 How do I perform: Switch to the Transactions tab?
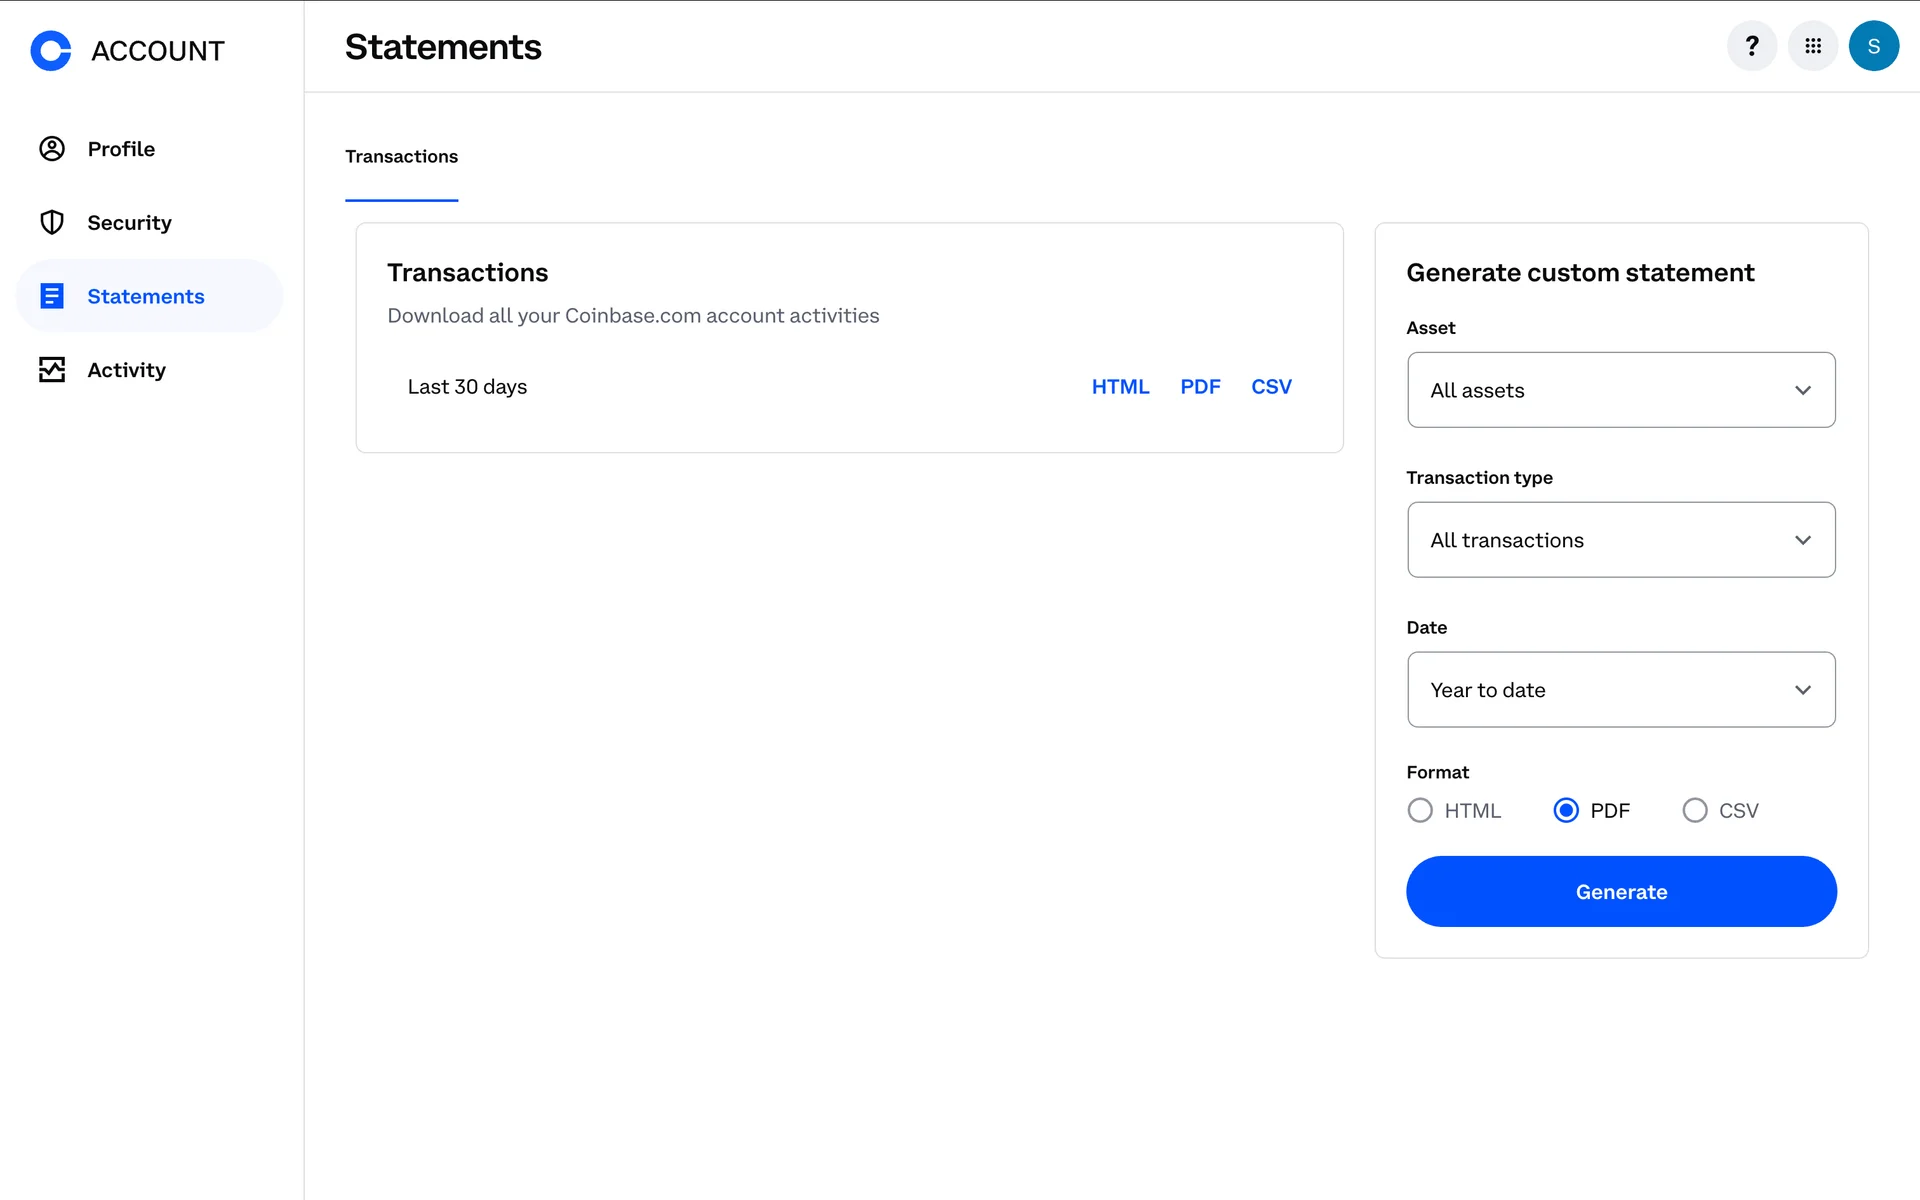[401, 157]
